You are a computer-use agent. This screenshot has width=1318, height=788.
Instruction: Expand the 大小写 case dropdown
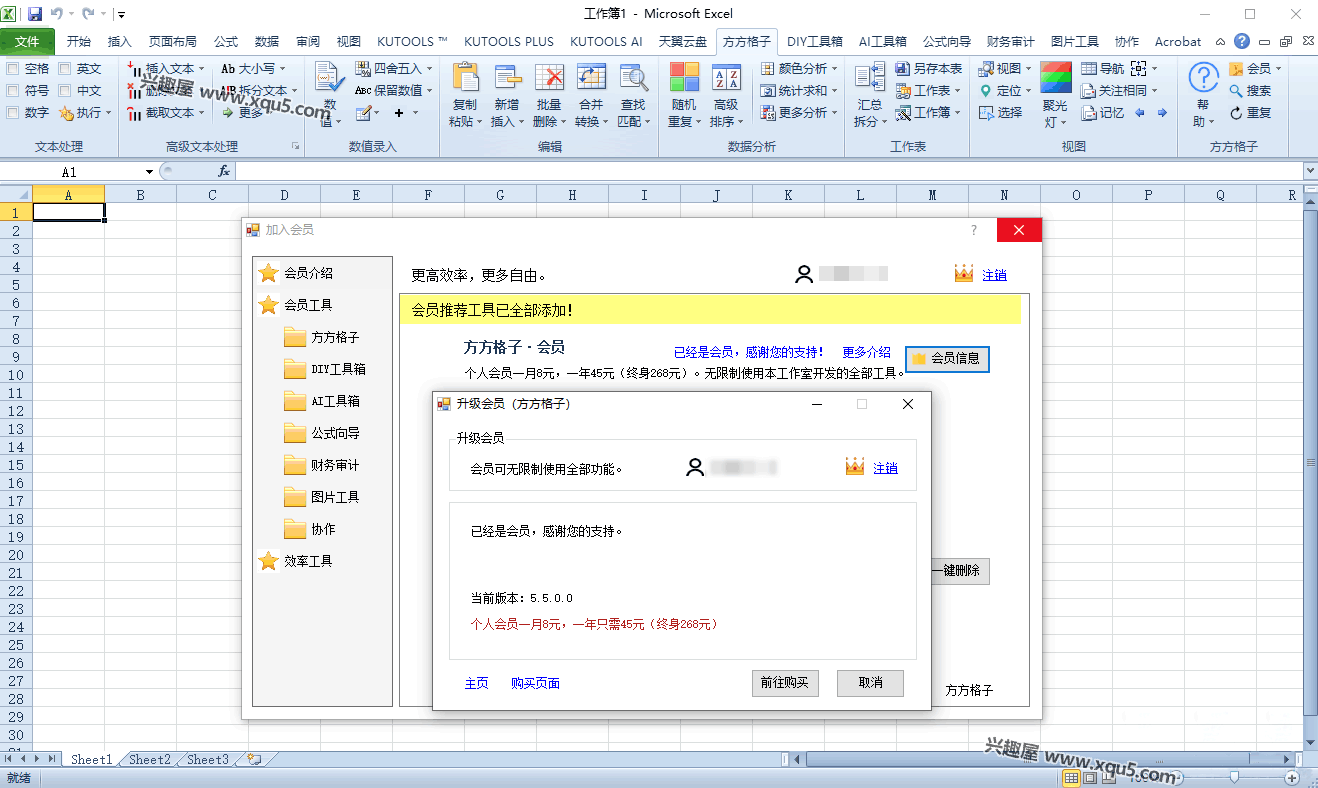pos(282,69)
